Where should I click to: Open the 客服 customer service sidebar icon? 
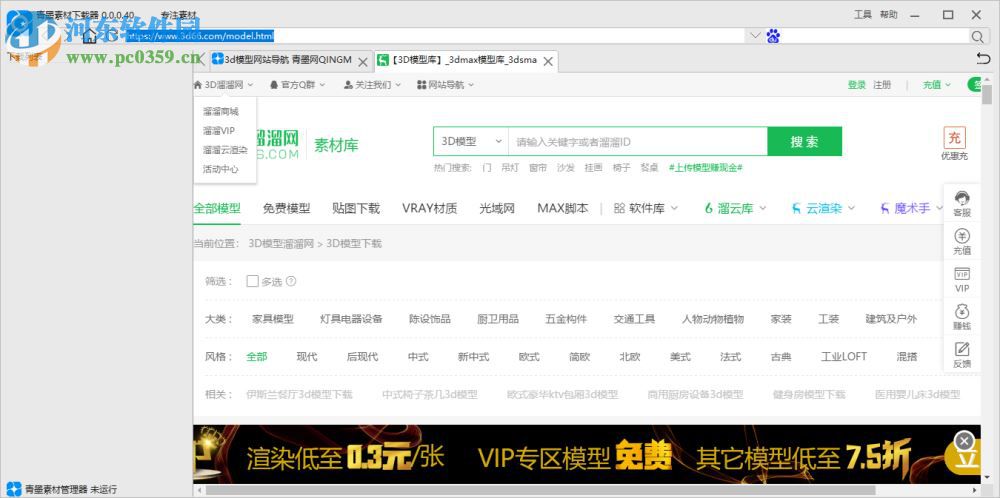coord(962,205)
